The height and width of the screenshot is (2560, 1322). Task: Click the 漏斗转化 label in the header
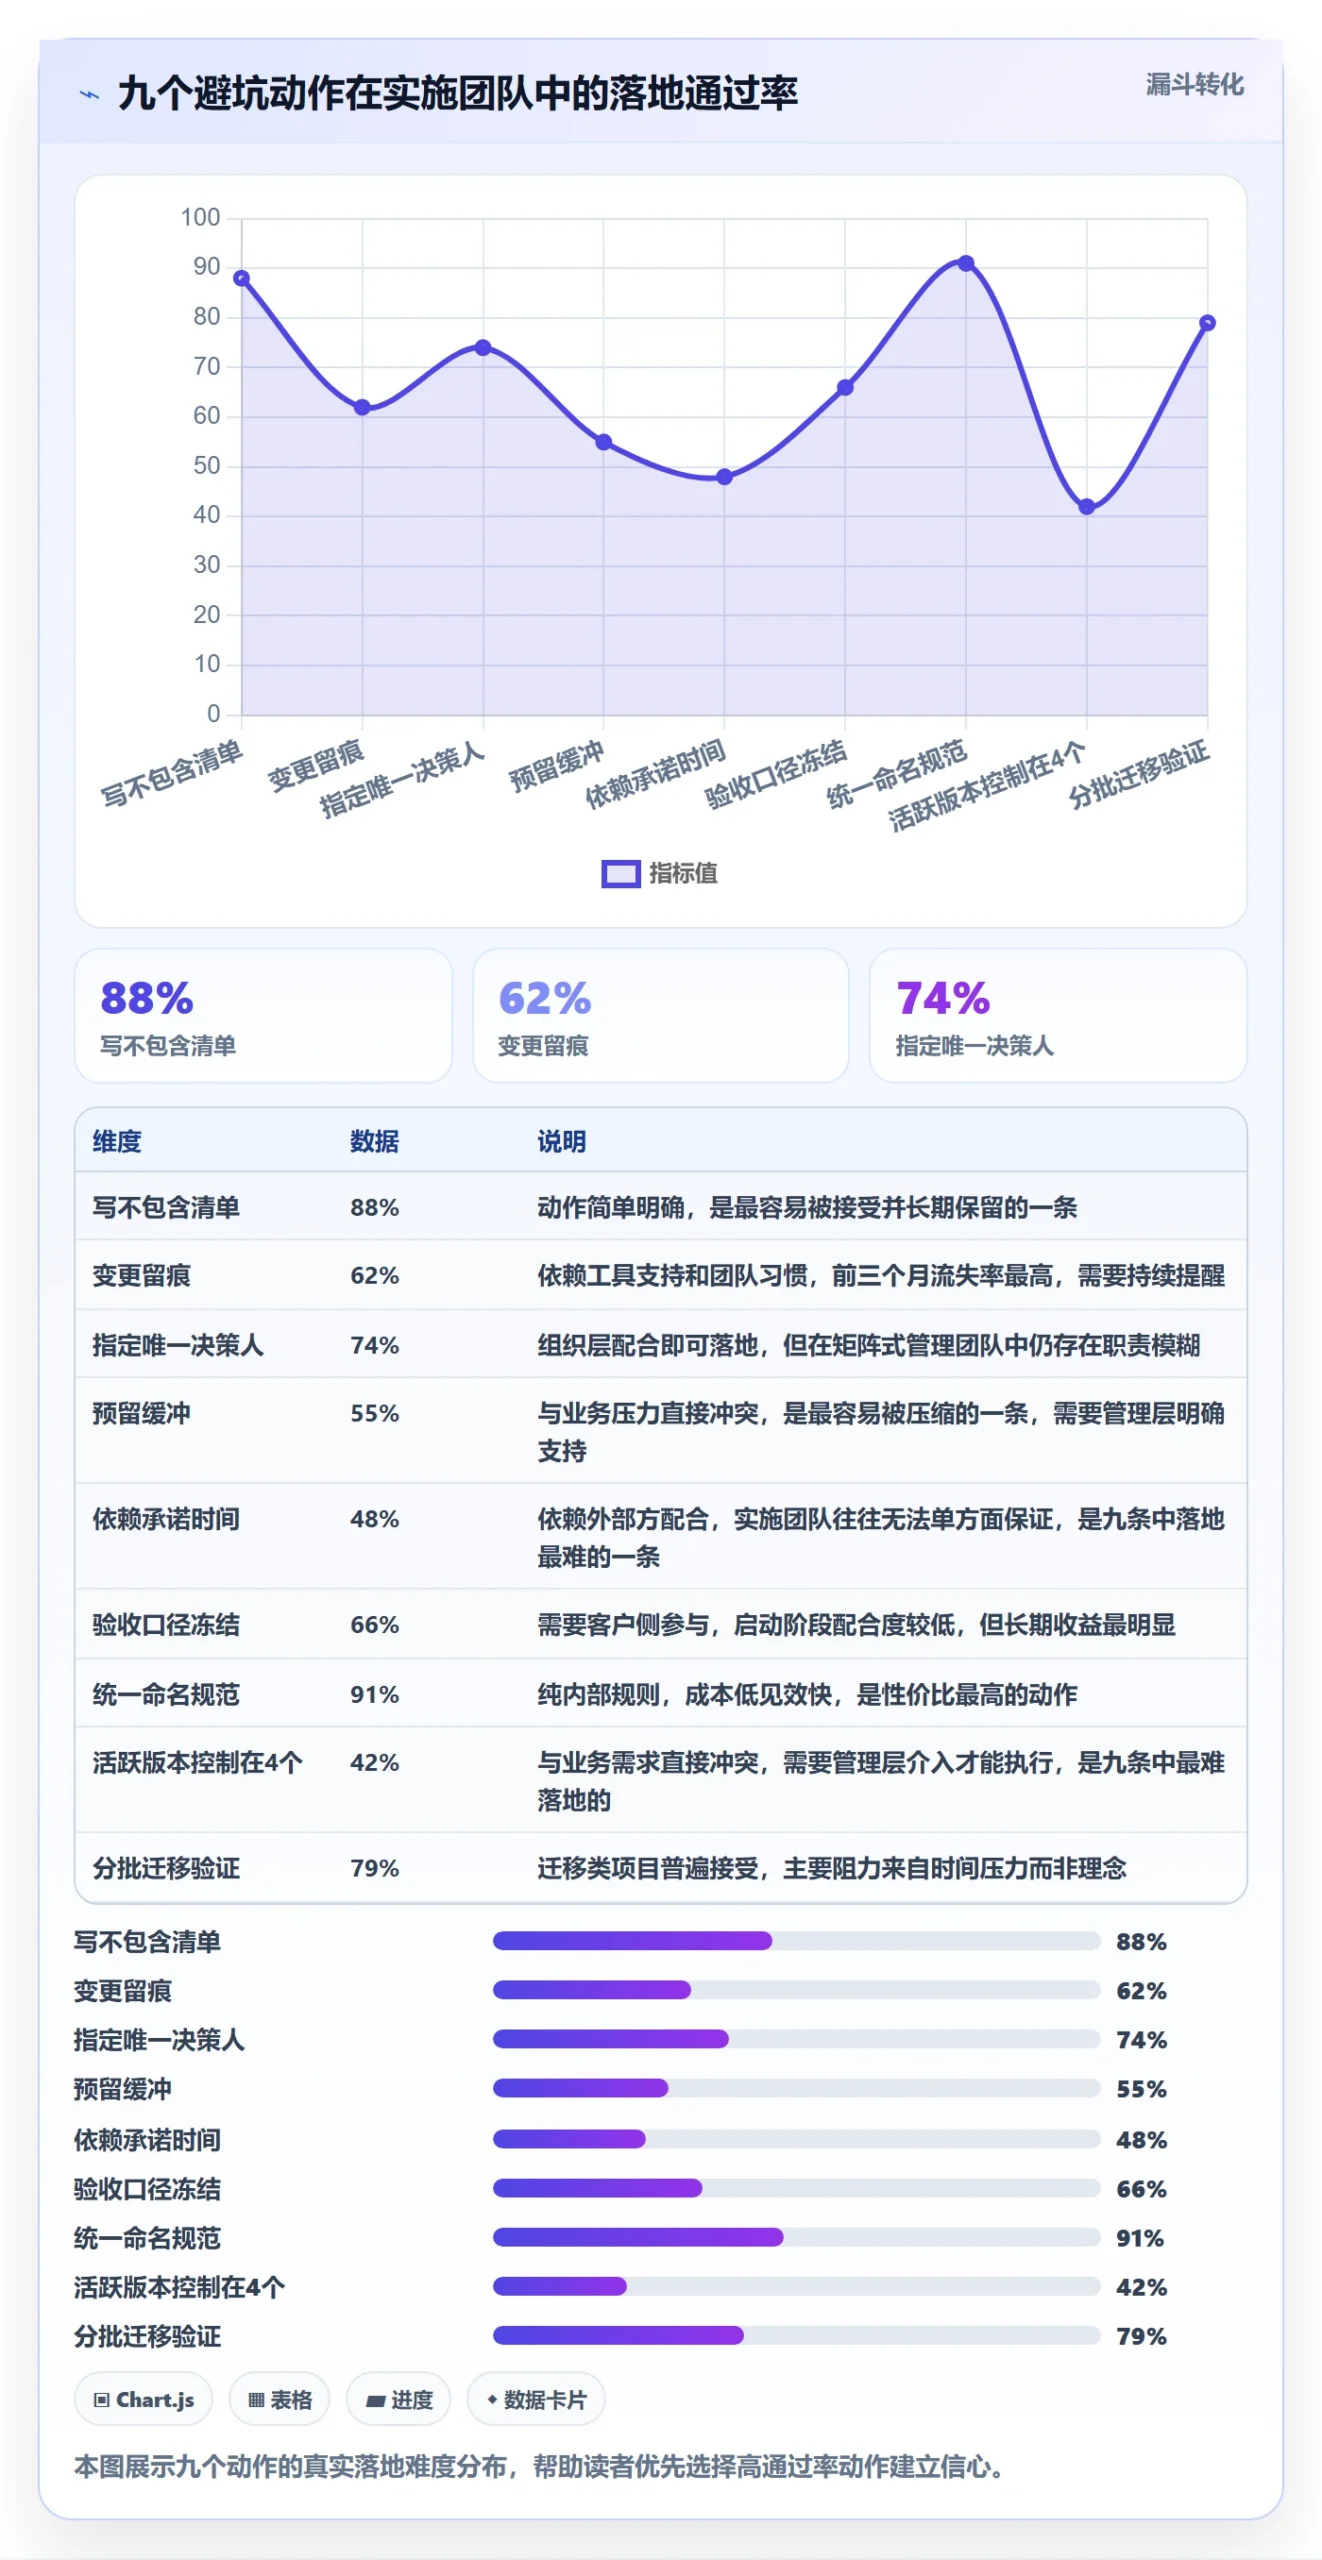[x=1194, y=85]
